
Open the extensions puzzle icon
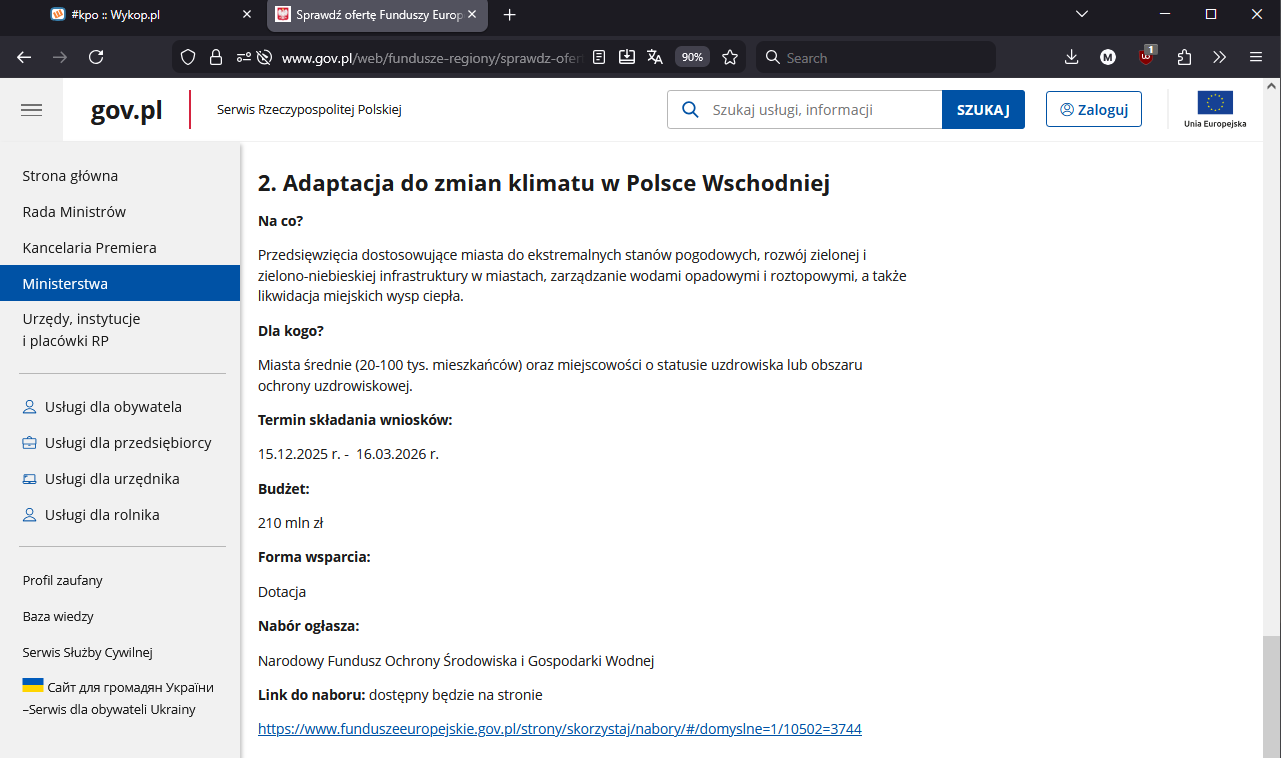[x=1184, y=57]
